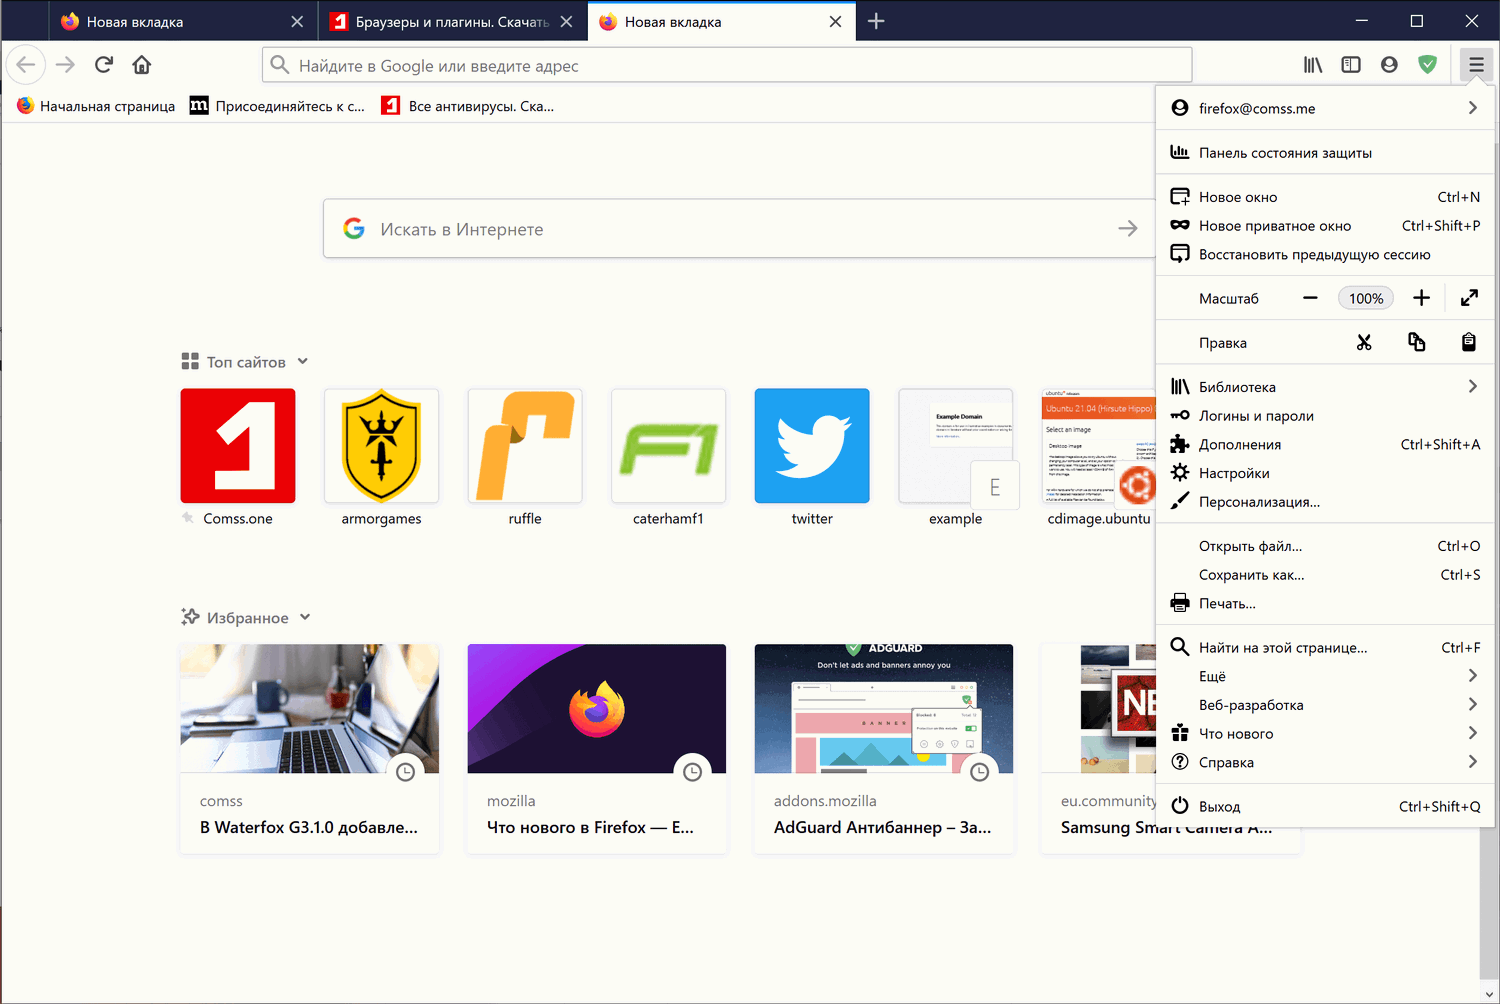This screenshot has height=1004, width=1500.
Task: Enter fullscreen mode via arrows icon
Action: (1469, 298)
